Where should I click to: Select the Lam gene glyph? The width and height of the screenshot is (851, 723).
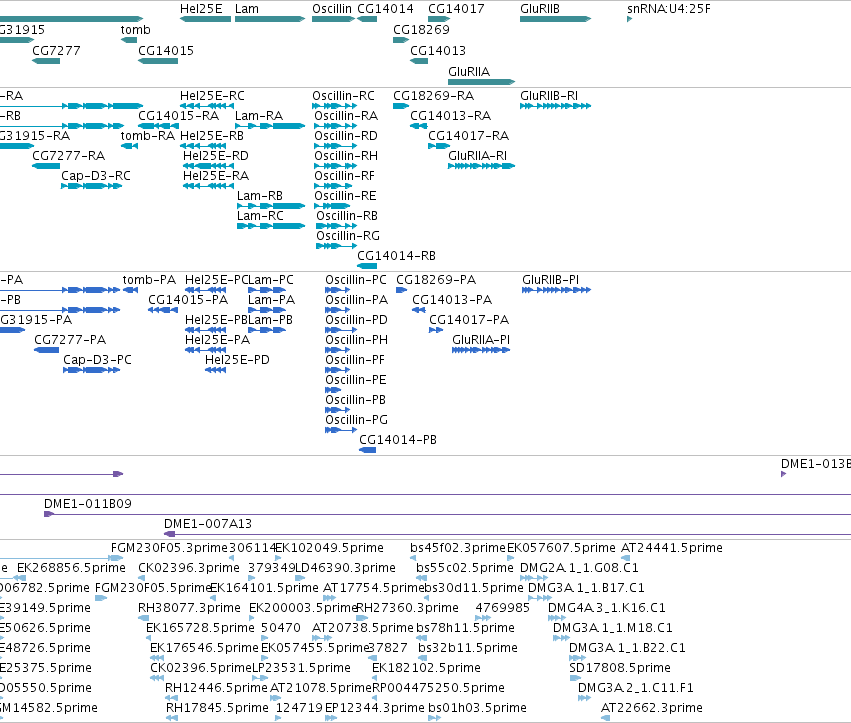click(270, 19)
